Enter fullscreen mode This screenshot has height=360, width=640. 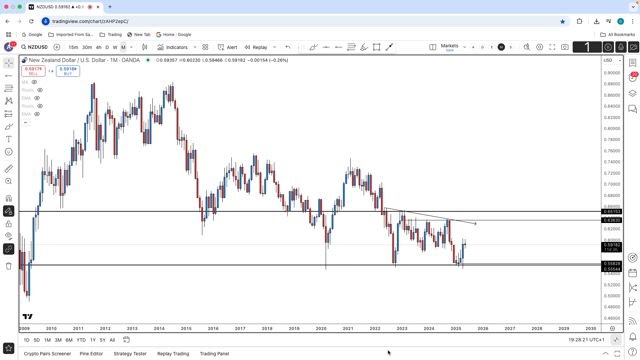(552, 47)
